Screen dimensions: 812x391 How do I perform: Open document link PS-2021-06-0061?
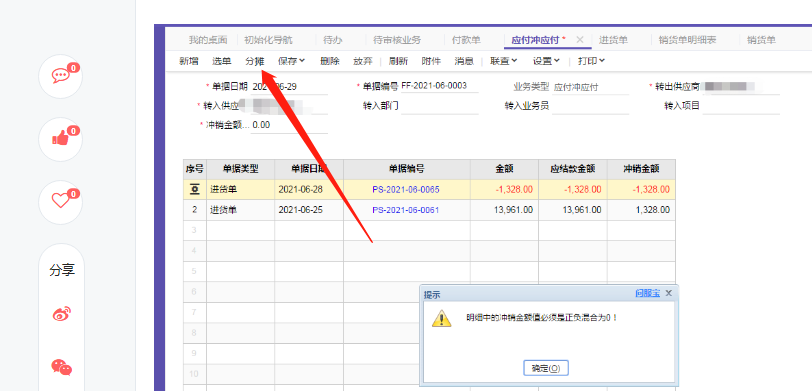pyautogui.click(x=405, y=210)
